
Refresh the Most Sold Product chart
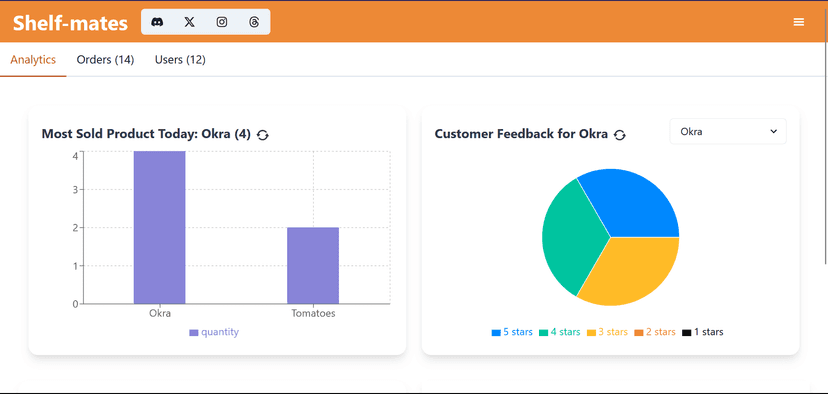coord(262,135)
